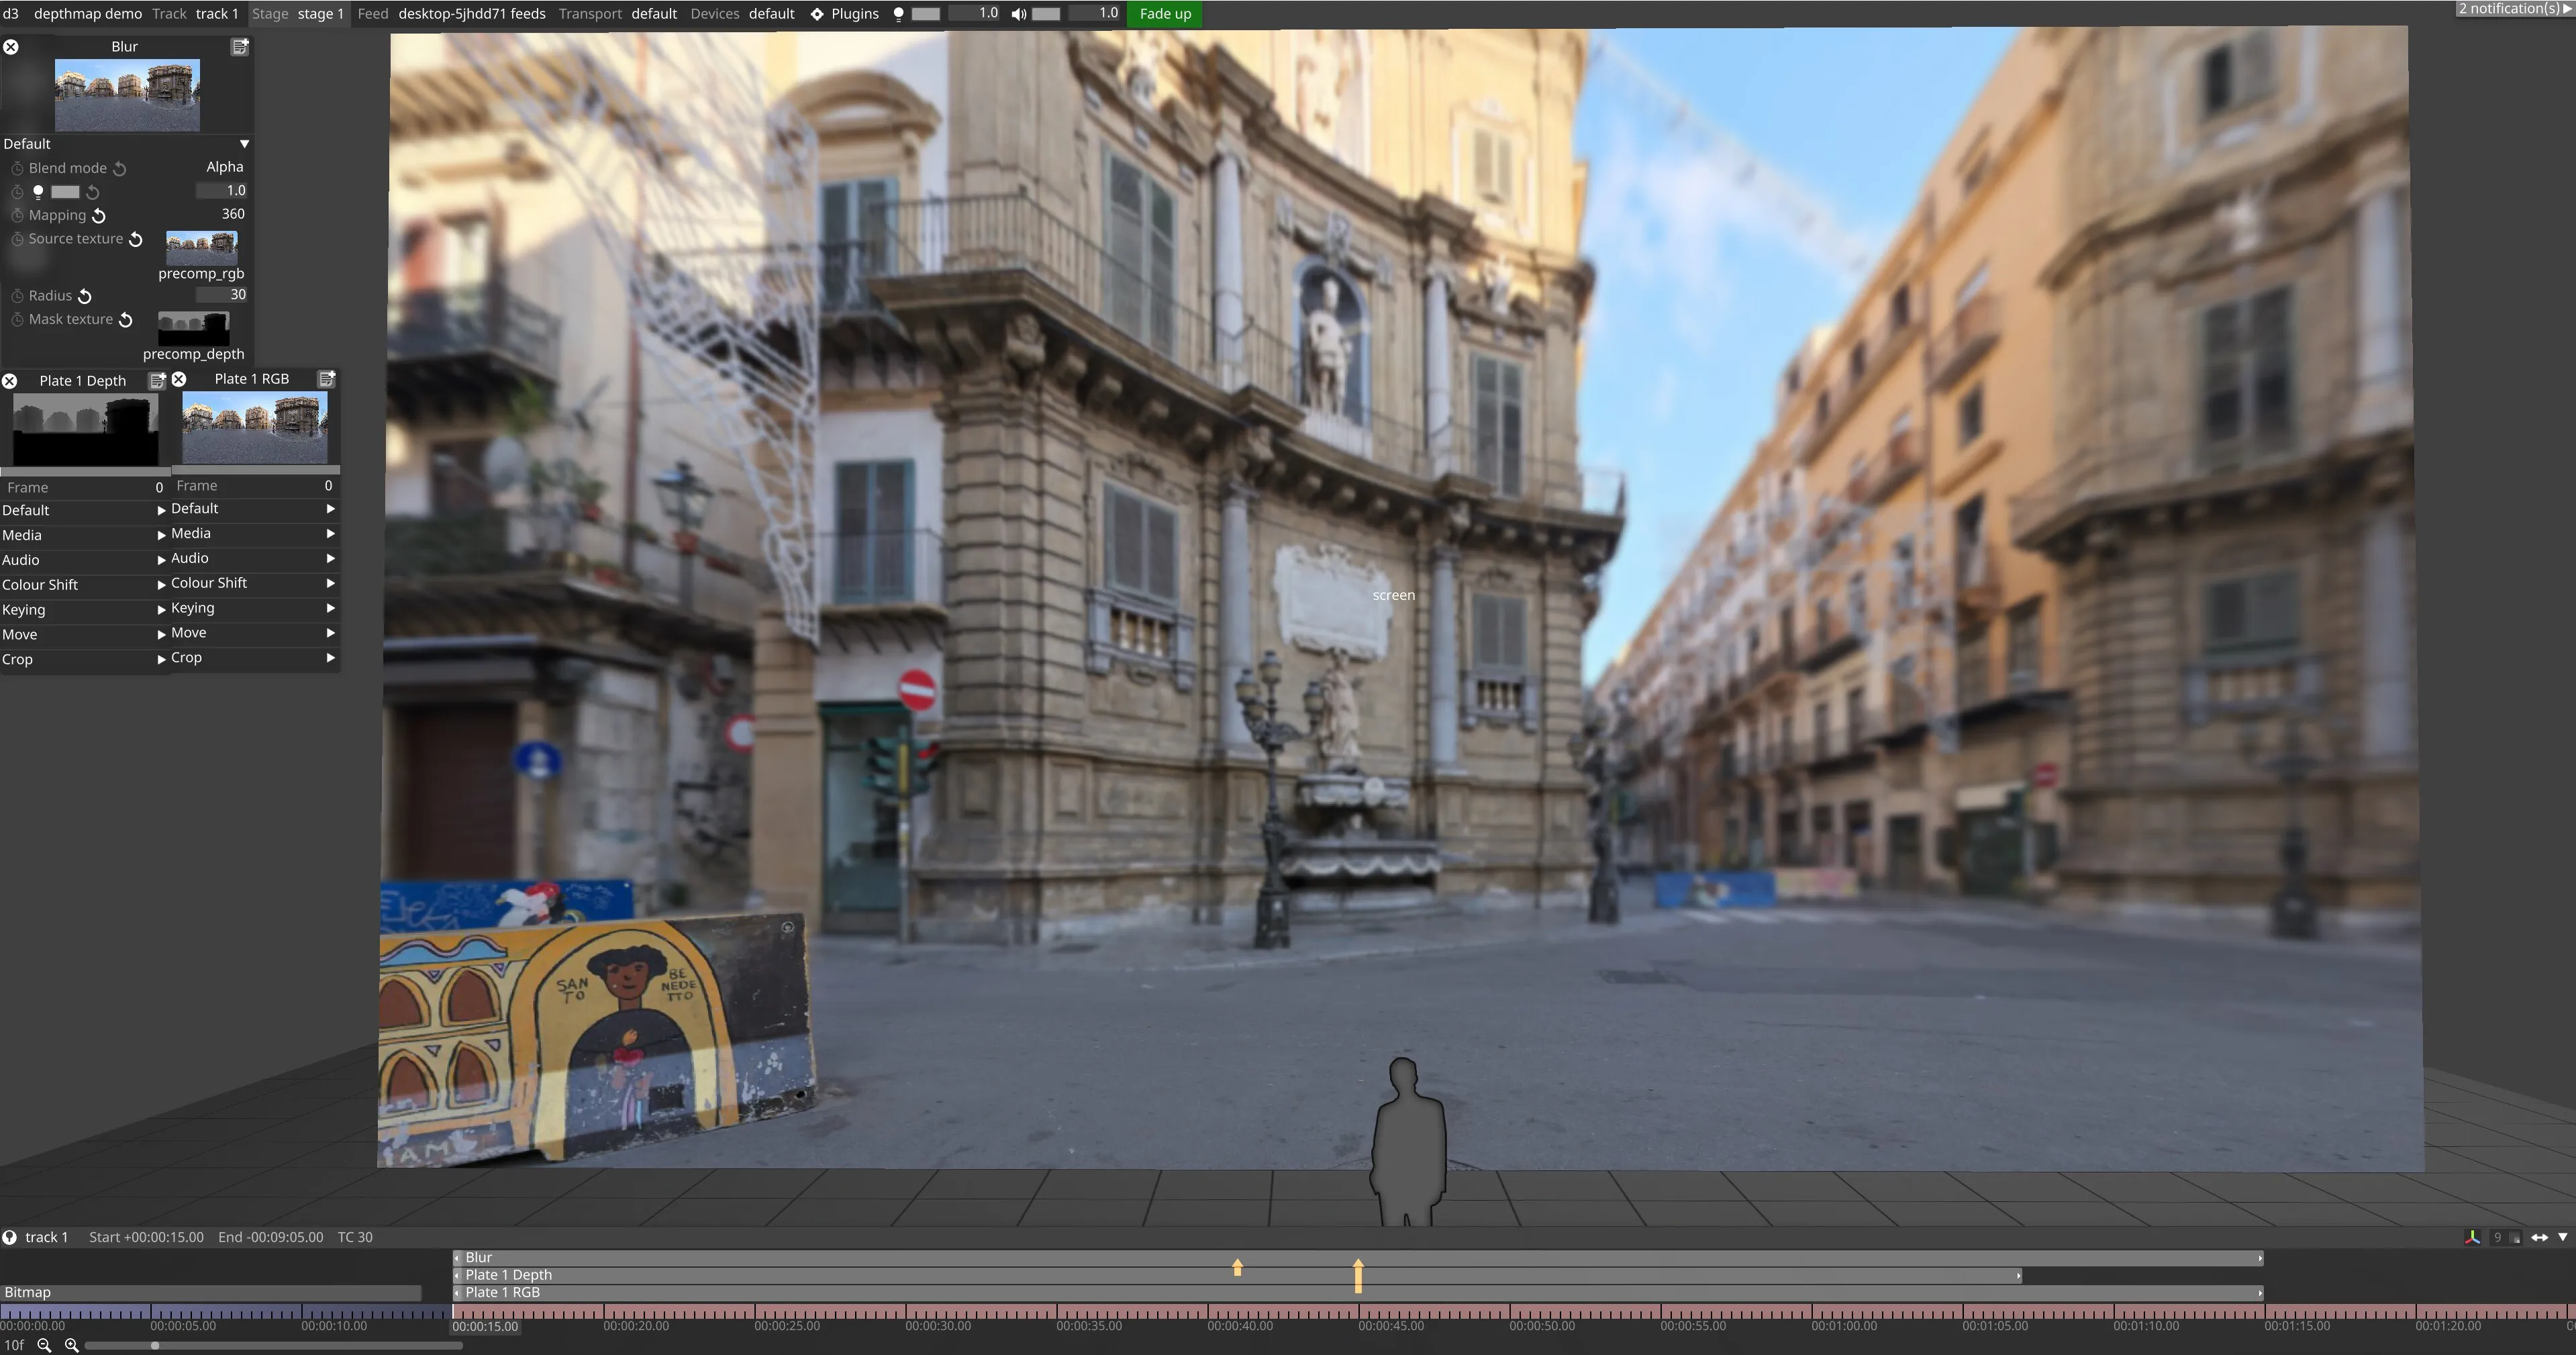2576x1355 pixels.
Task: Toggle keyframing stopwatch for Source texture
Action: tap(17, 239)
